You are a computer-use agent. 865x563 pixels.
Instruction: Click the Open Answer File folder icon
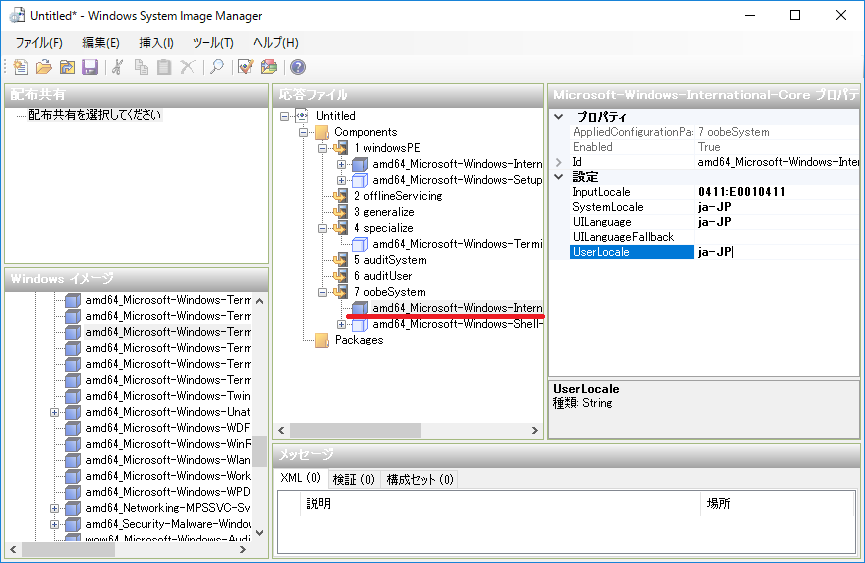click(44, 67)
